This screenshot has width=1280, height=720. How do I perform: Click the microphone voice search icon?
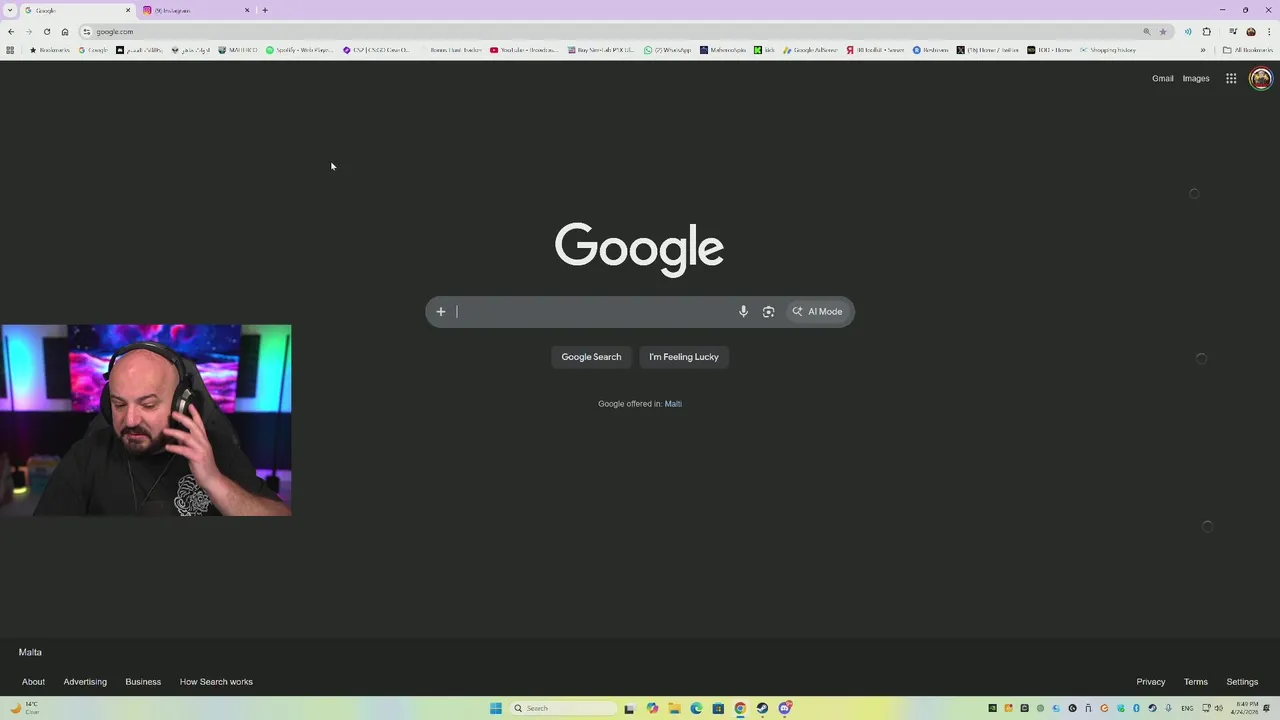[743, 311]
